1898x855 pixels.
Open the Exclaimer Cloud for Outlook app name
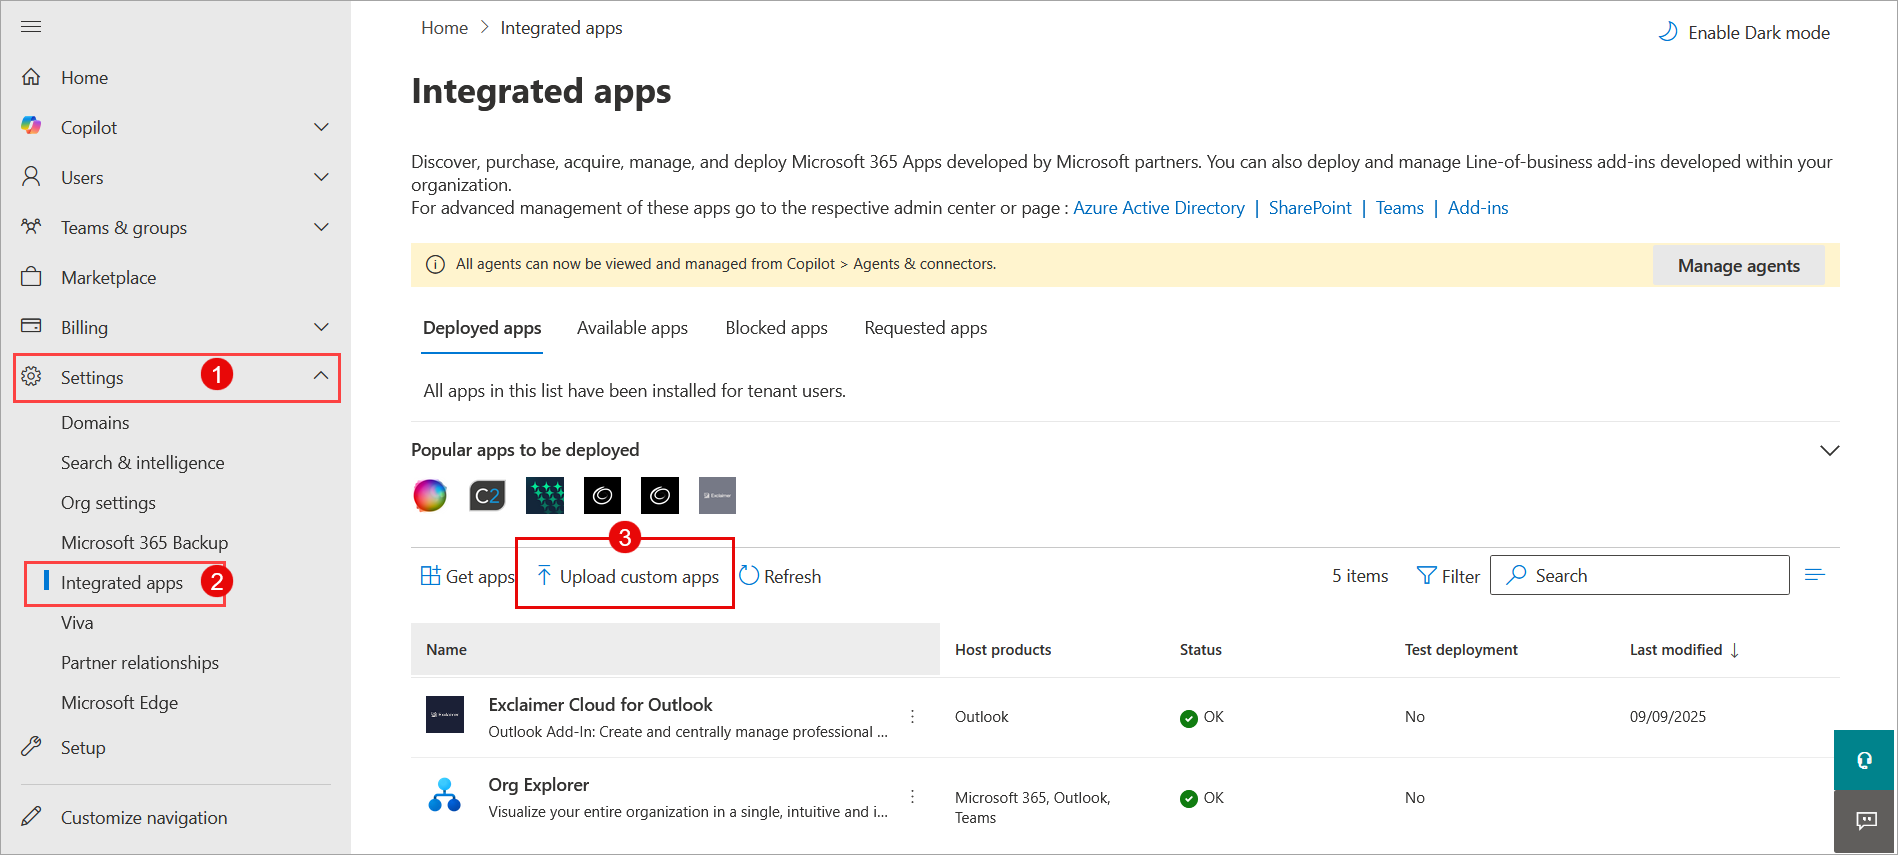[600, 705]
